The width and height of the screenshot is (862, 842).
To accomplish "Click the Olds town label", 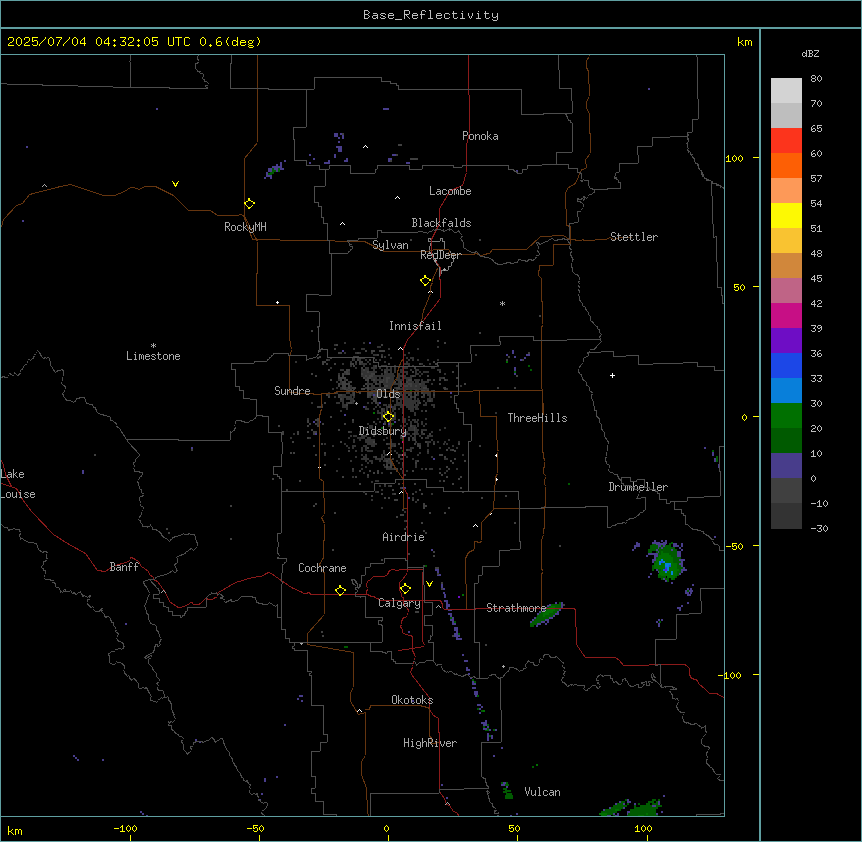I will click(388, 394).
